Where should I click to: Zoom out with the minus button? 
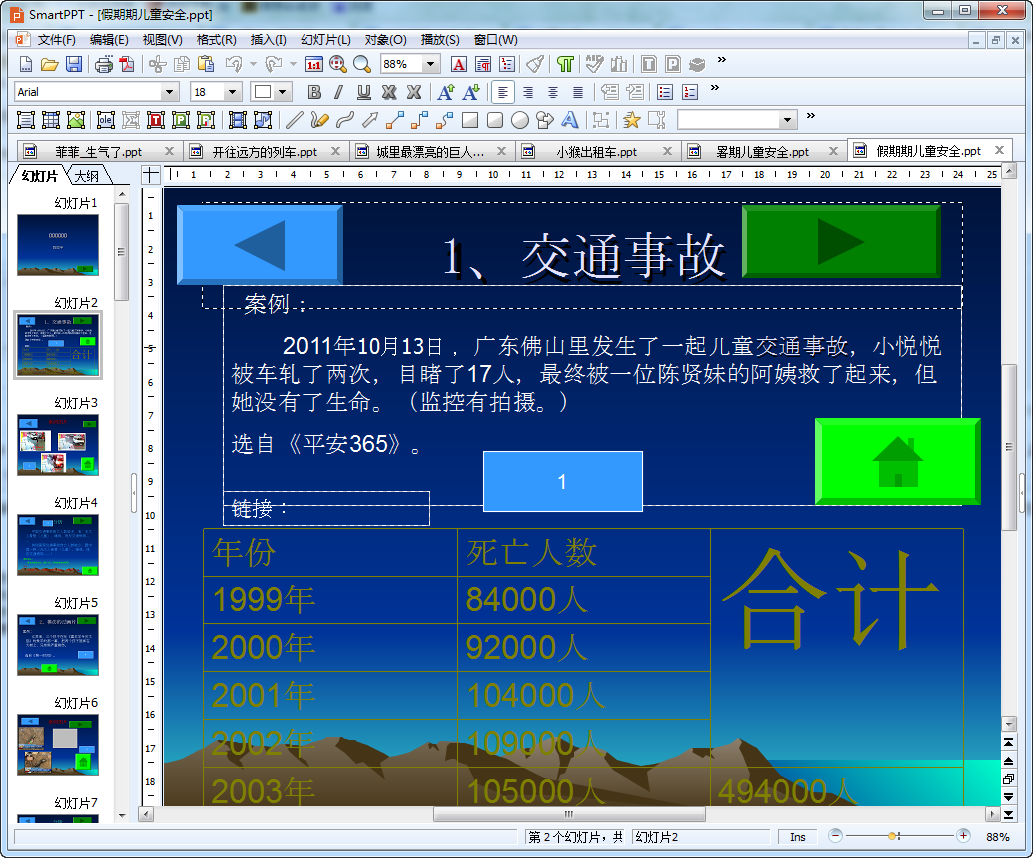pos(835,836)
